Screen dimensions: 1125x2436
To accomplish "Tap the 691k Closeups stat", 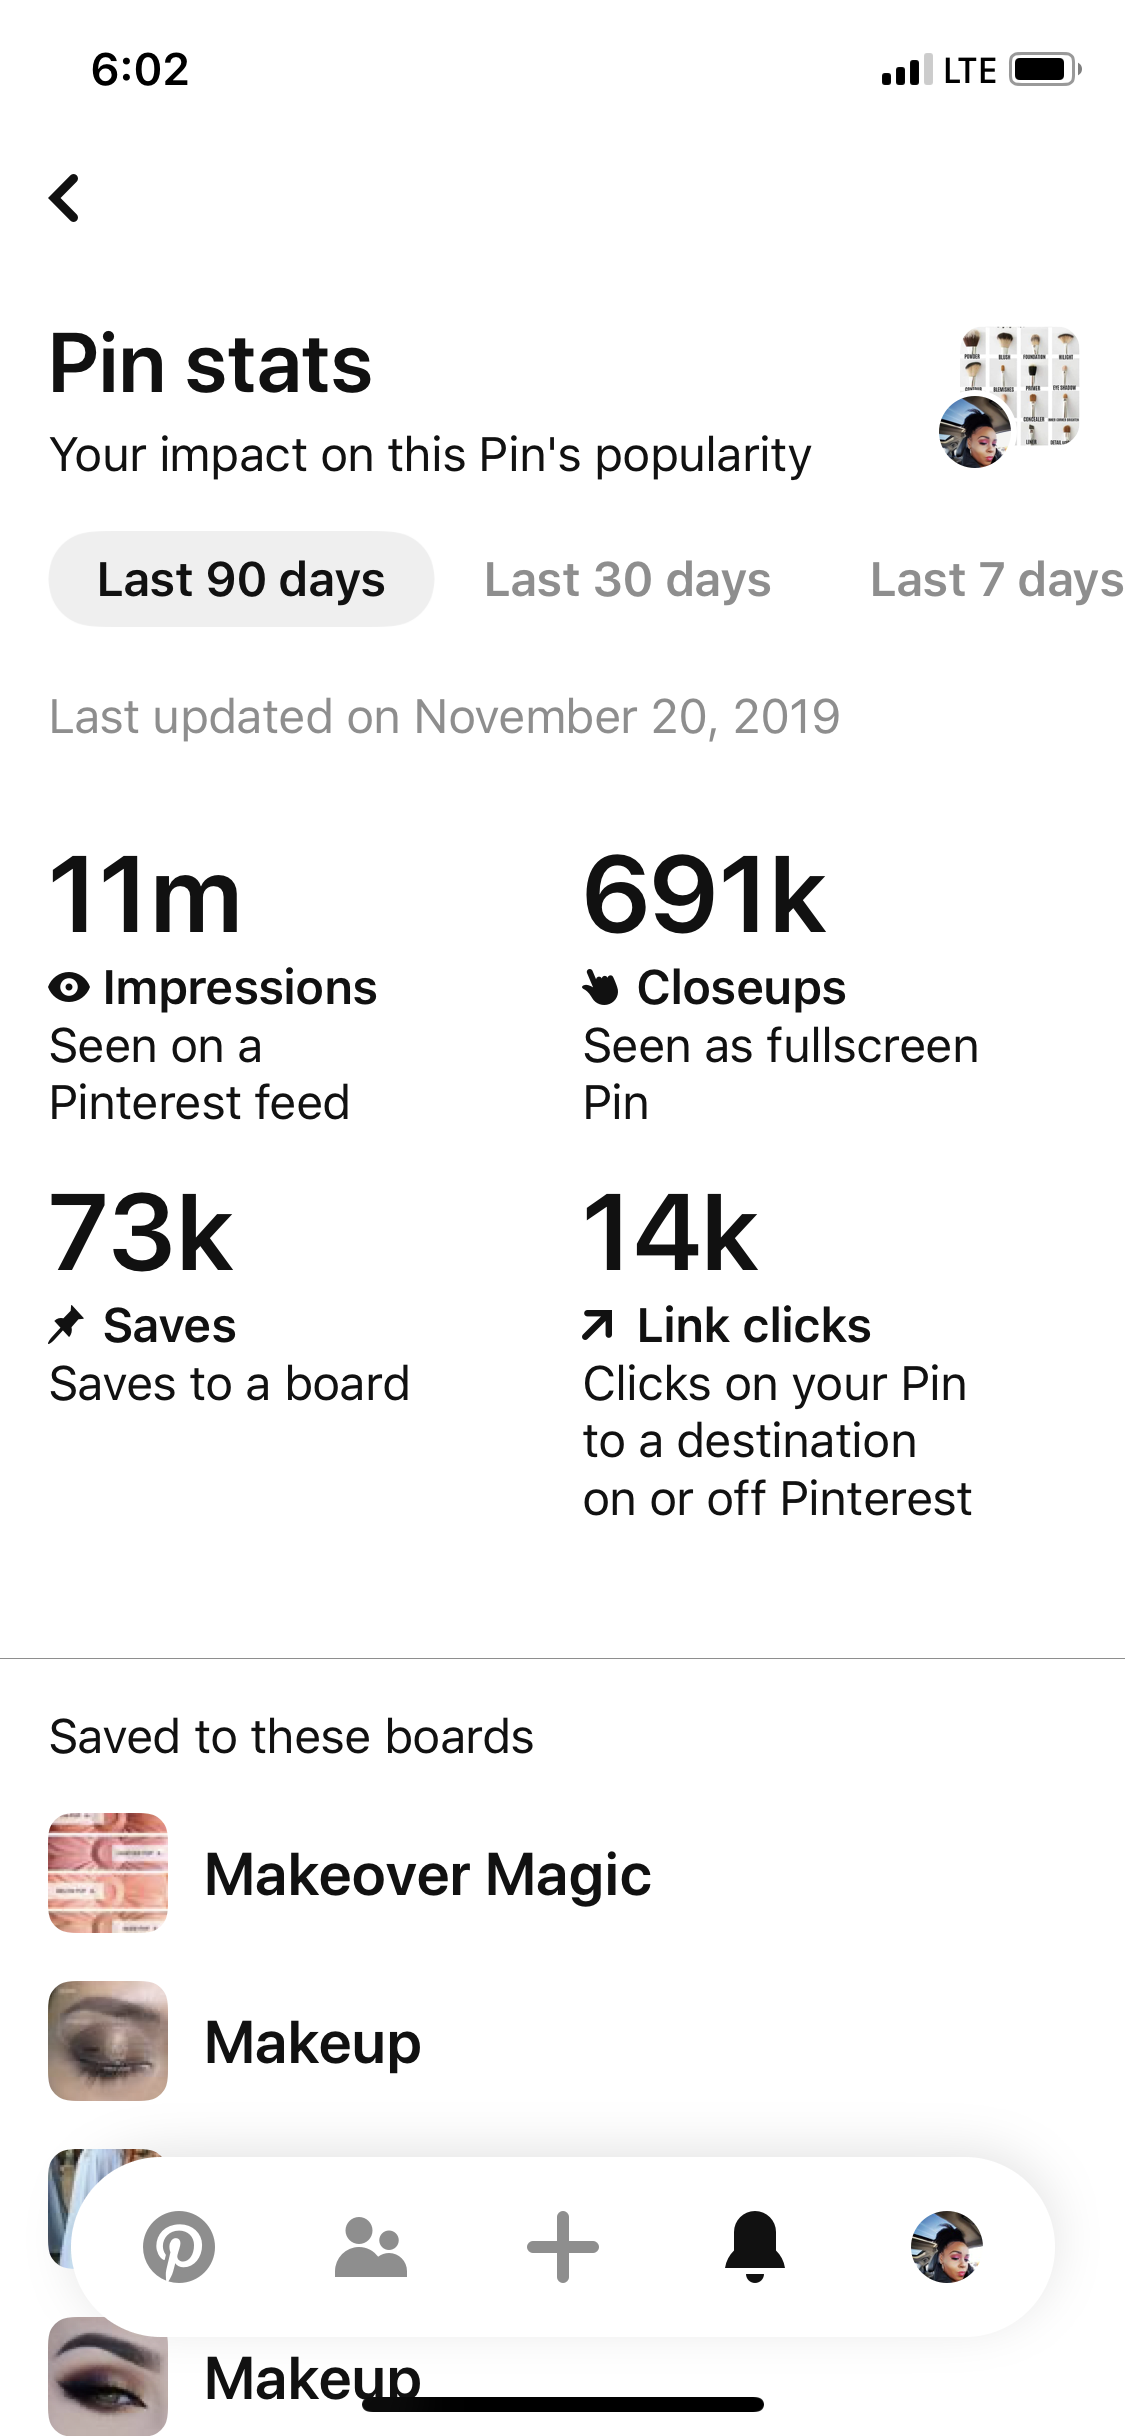I will click(x=705, y=896).
